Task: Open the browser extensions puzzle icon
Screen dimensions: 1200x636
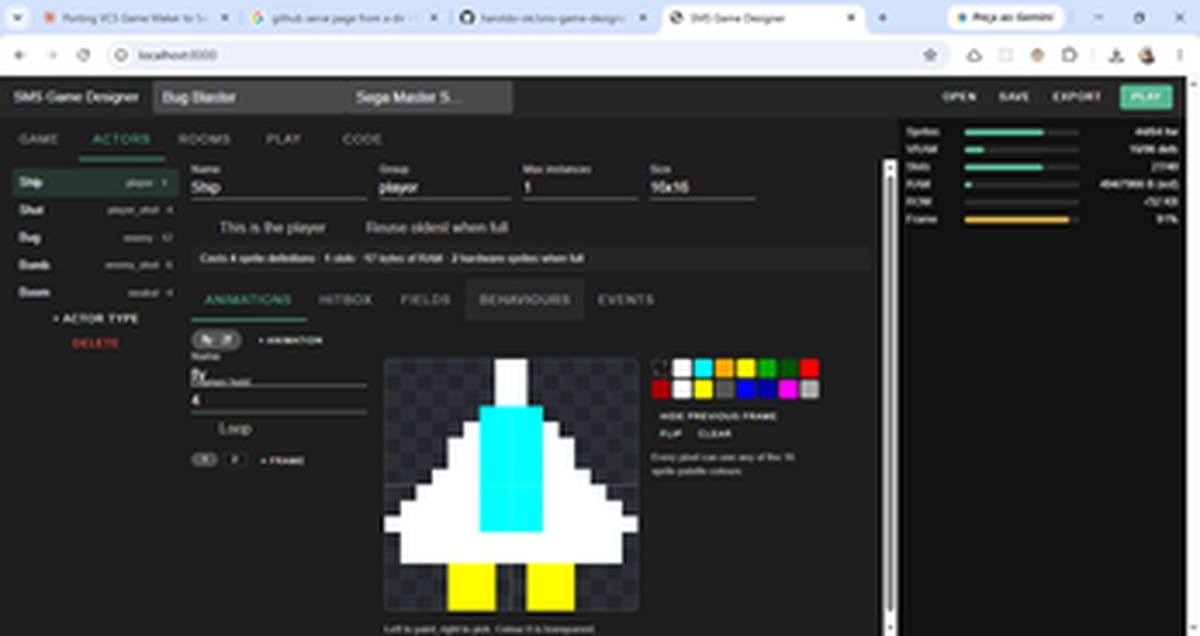Action: coord(1069,55)
